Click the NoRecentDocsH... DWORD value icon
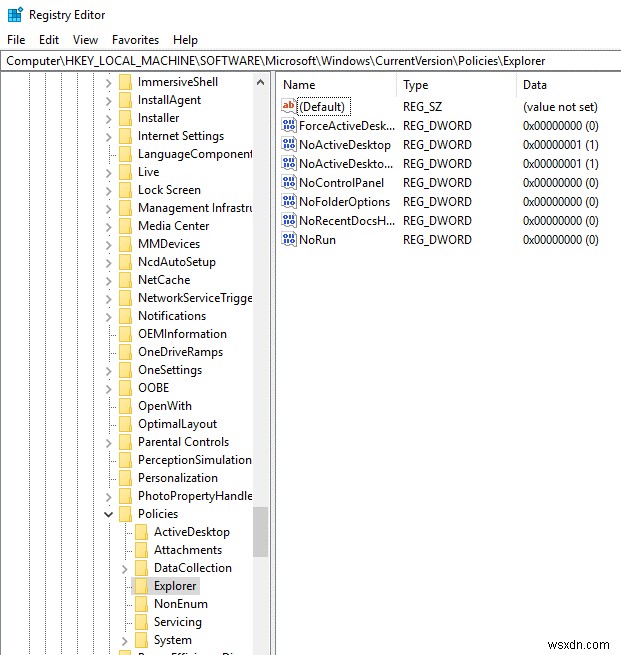The height and width of the screenshot is (655, 621). coord(289,220)
